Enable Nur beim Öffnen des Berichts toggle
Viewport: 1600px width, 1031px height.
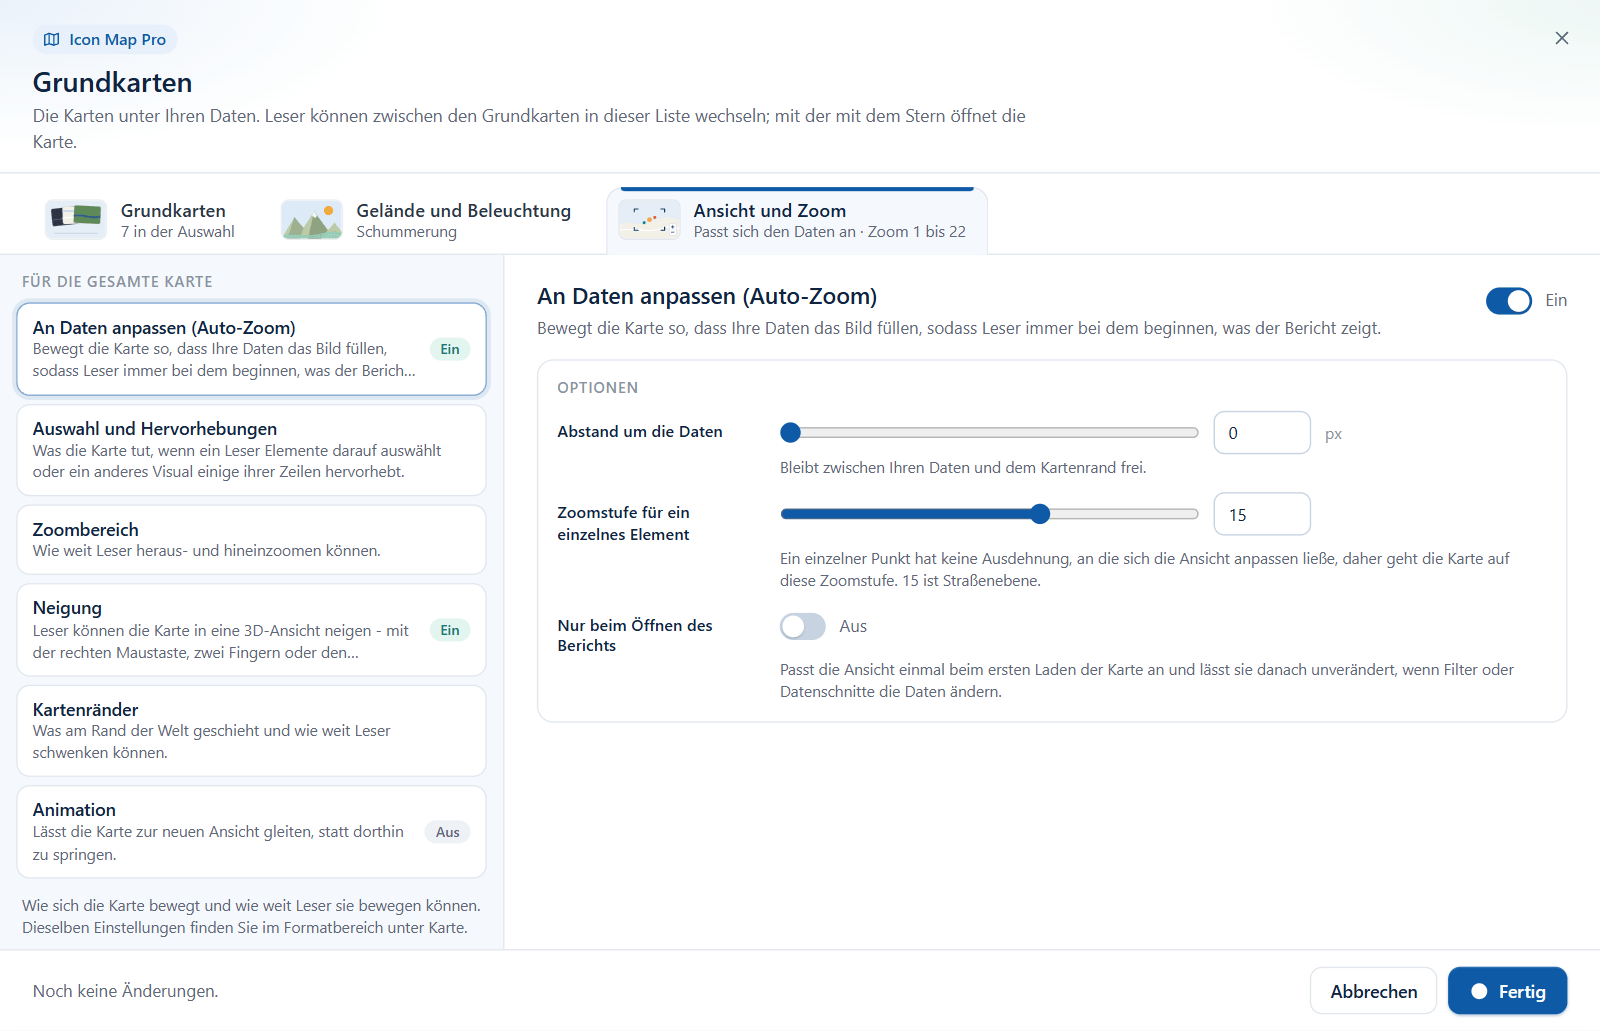803,626
